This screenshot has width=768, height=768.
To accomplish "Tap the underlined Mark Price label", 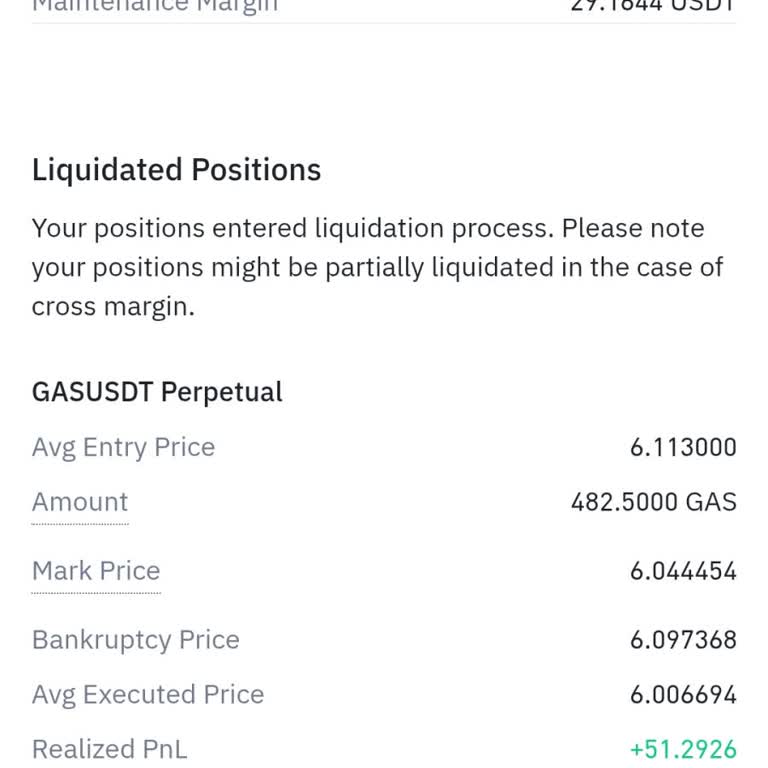I will (x=96, y=571).
